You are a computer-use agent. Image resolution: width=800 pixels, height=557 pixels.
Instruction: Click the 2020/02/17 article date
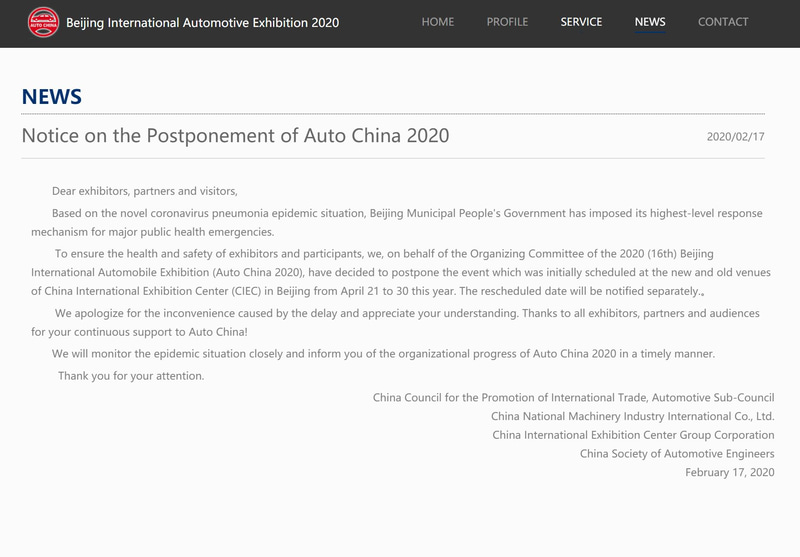click(x=735, y=137)
